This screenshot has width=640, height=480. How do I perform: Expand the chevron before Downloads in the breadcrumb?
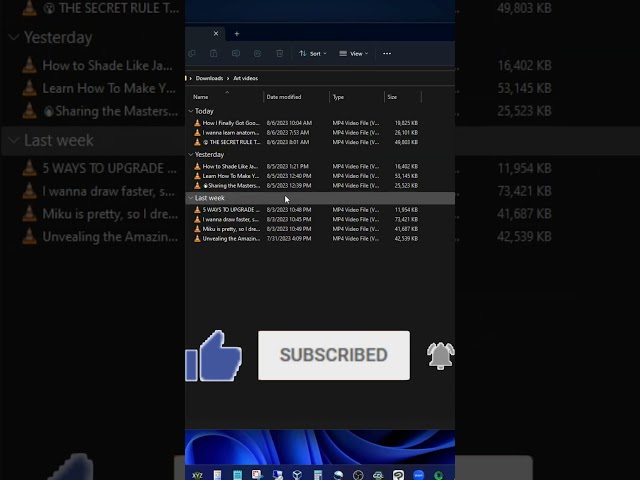[x=190, y=78]
